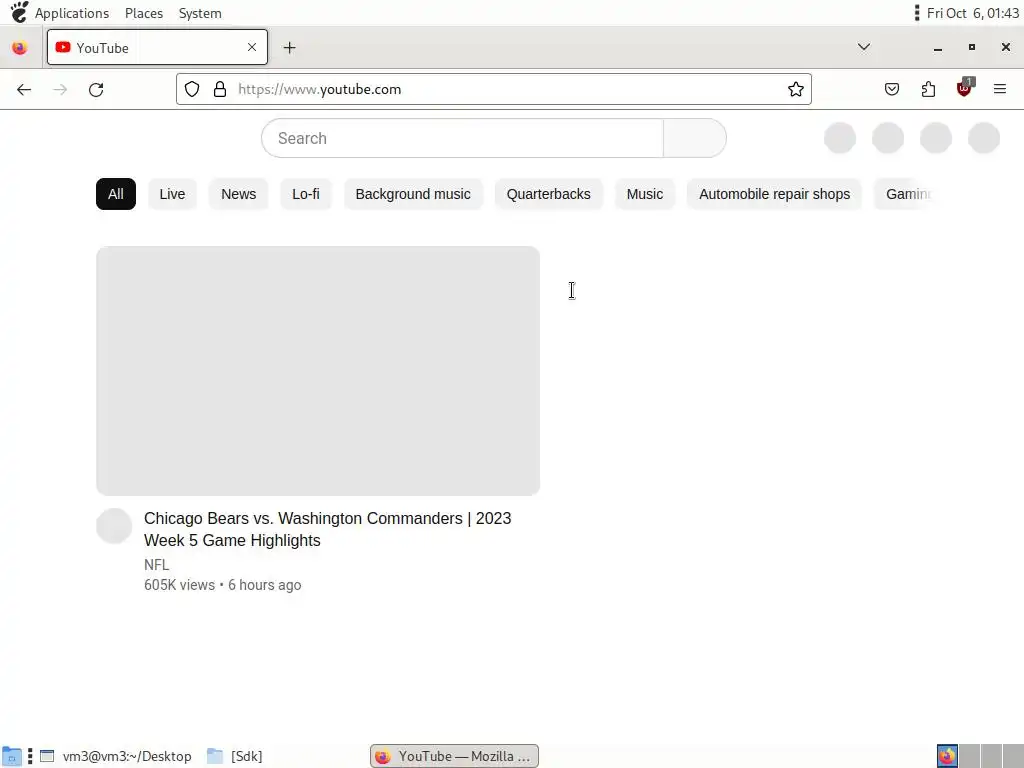The width and height of the screenshot is (1024, 768).
Task: Select the YouTube — Mozilla taskbar entry
Action: click(455, 756)
